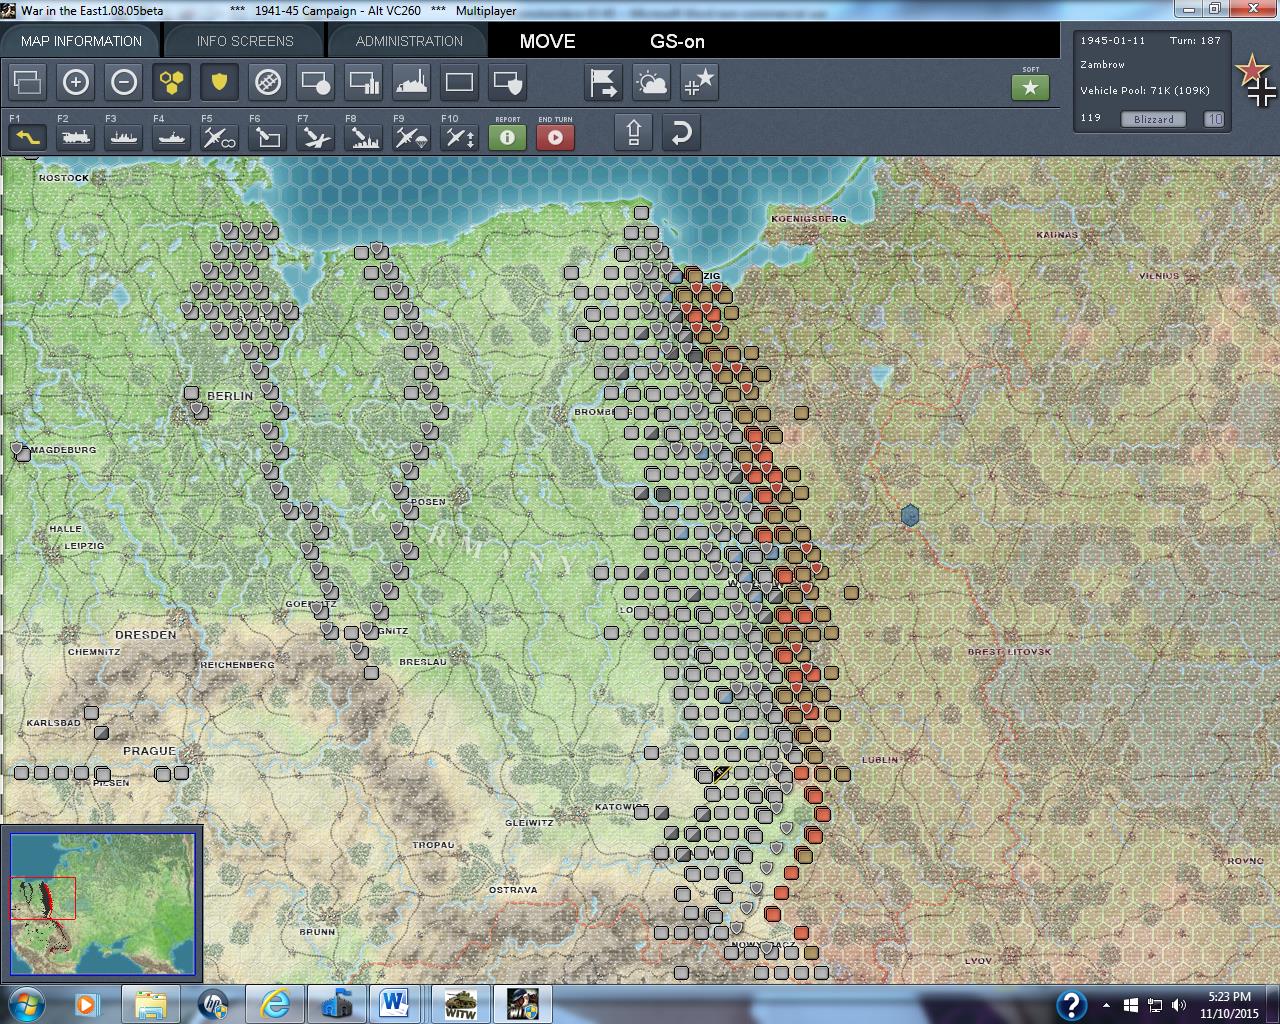Toggle the unit box with bar chart icon

[x=363, y=82]
